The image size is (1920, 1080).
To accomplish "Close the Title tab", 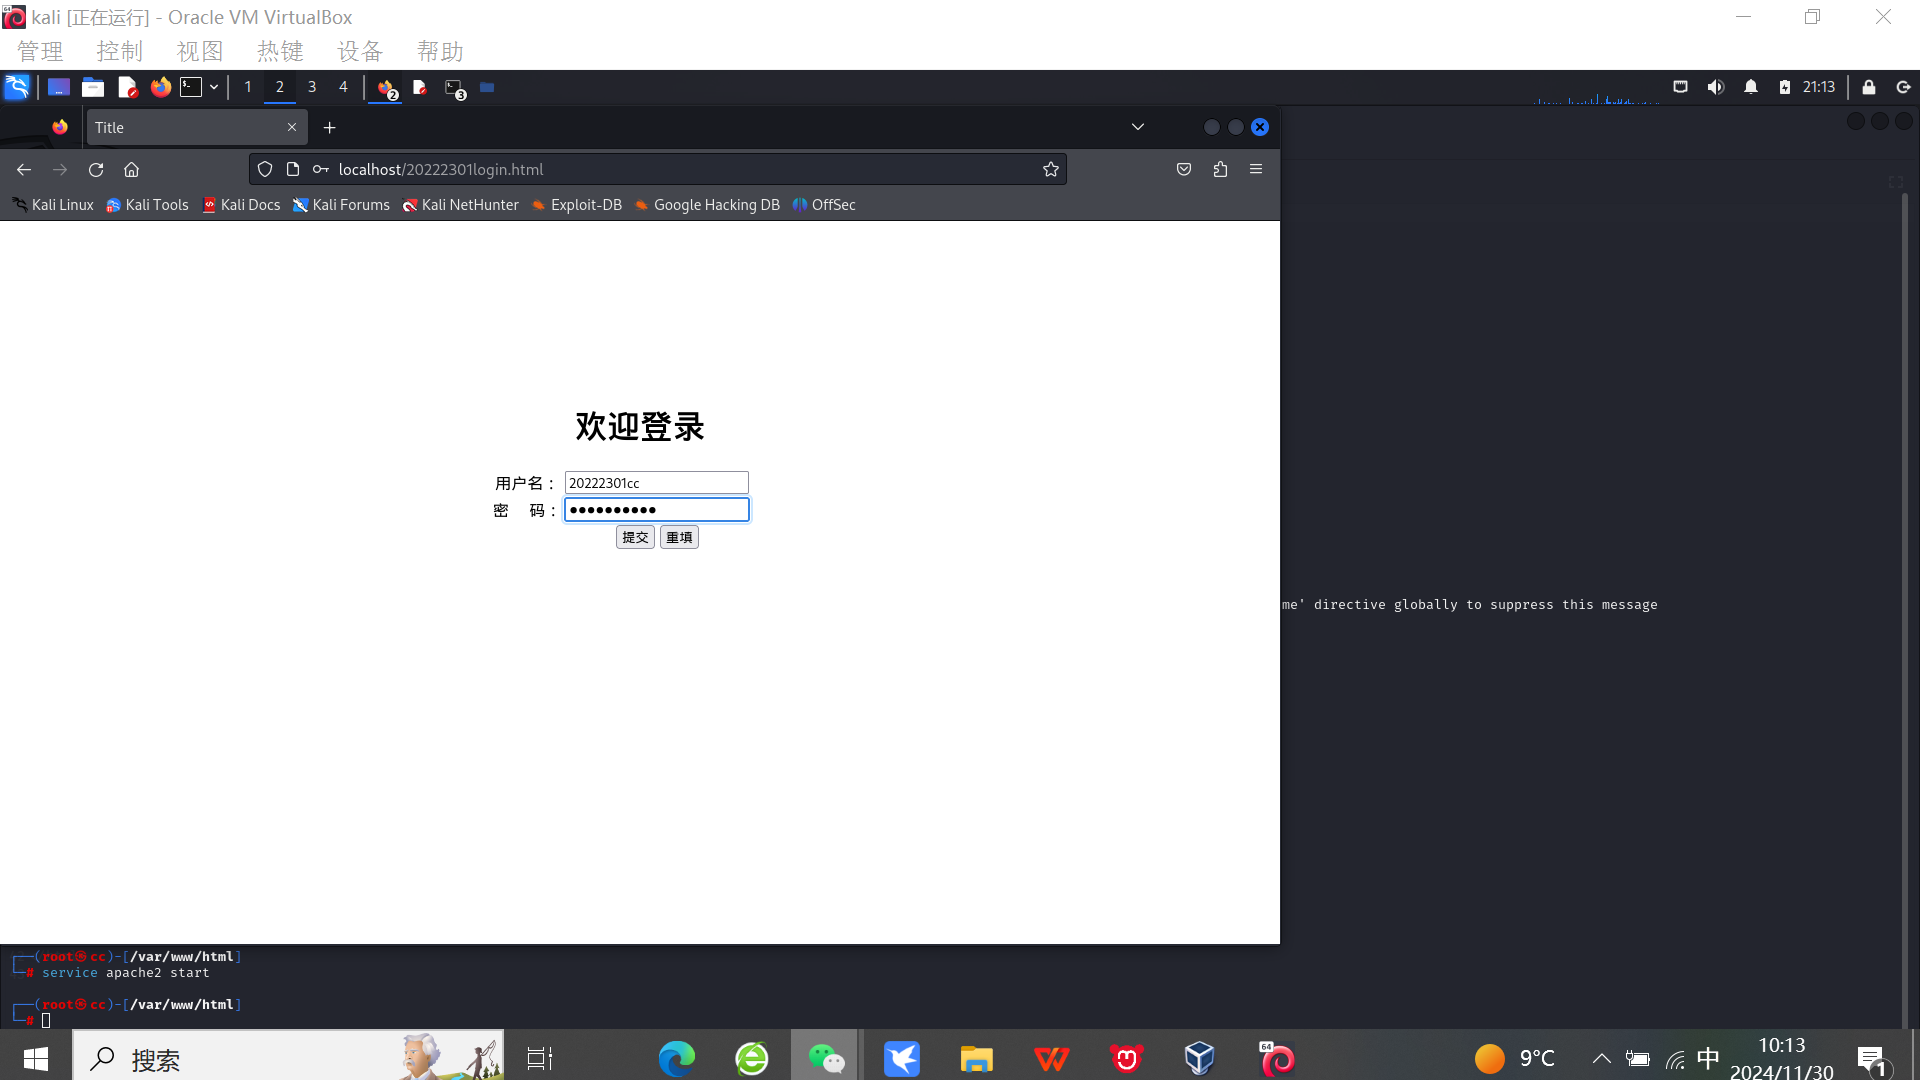I will [292, 128].
